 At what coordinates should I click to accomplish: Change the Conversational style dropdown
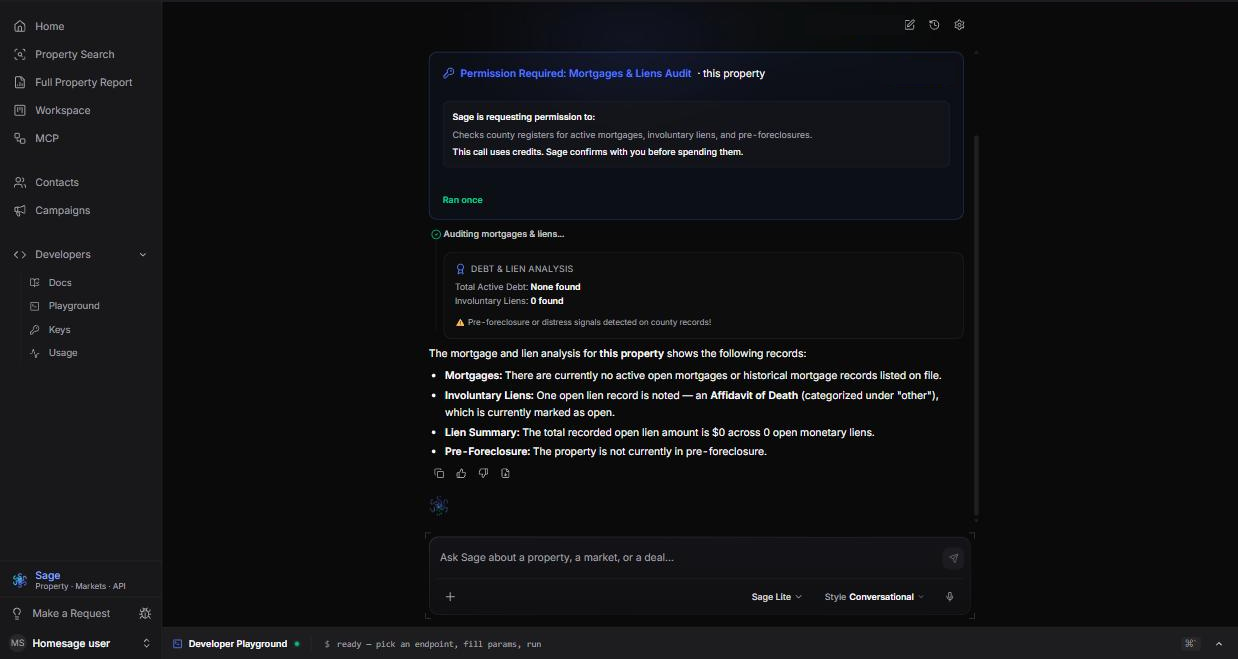[874, 597]
